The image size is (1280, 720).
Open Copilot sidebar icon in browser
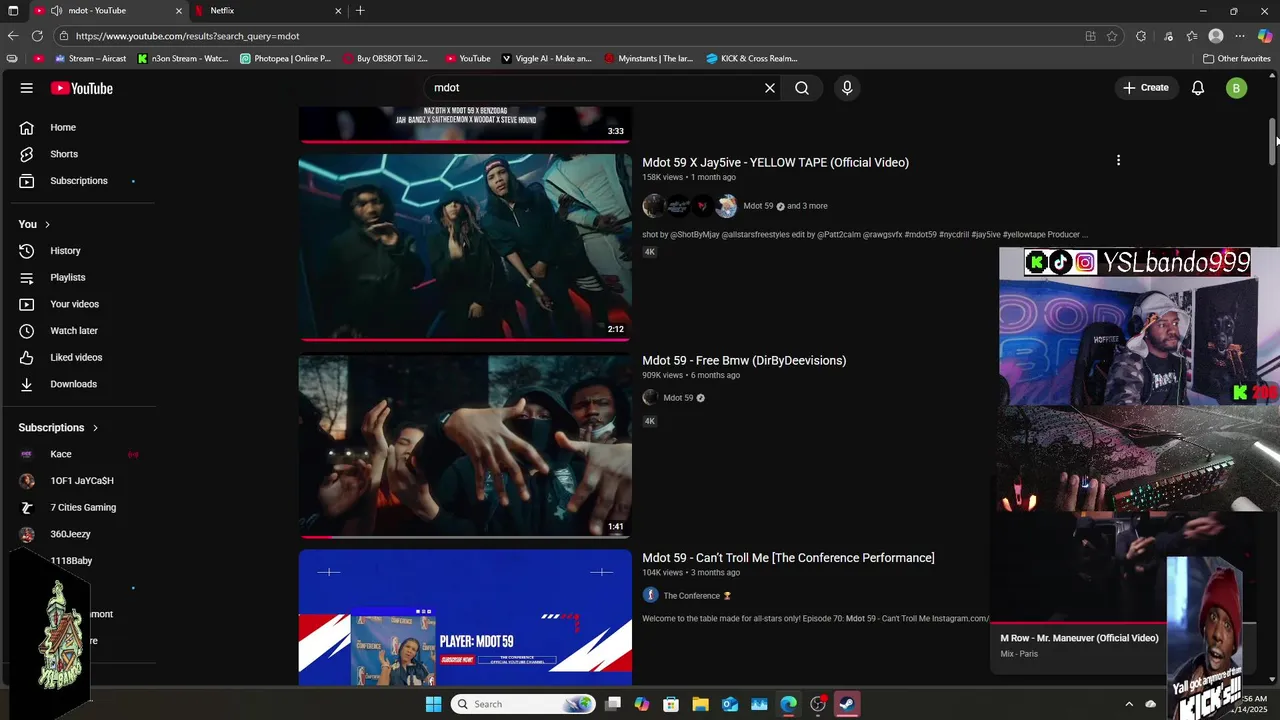tap(1265, 36)
